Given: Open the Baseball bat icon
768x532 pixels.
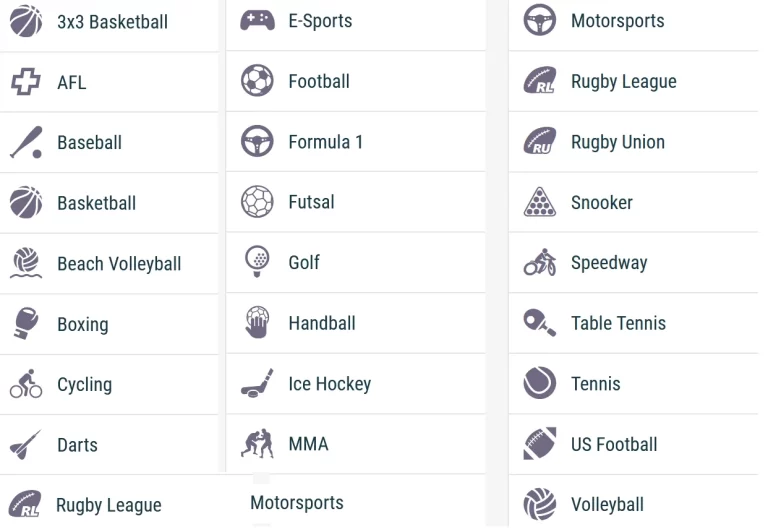Looking at the screenshot, I should (x=26, y=143).
